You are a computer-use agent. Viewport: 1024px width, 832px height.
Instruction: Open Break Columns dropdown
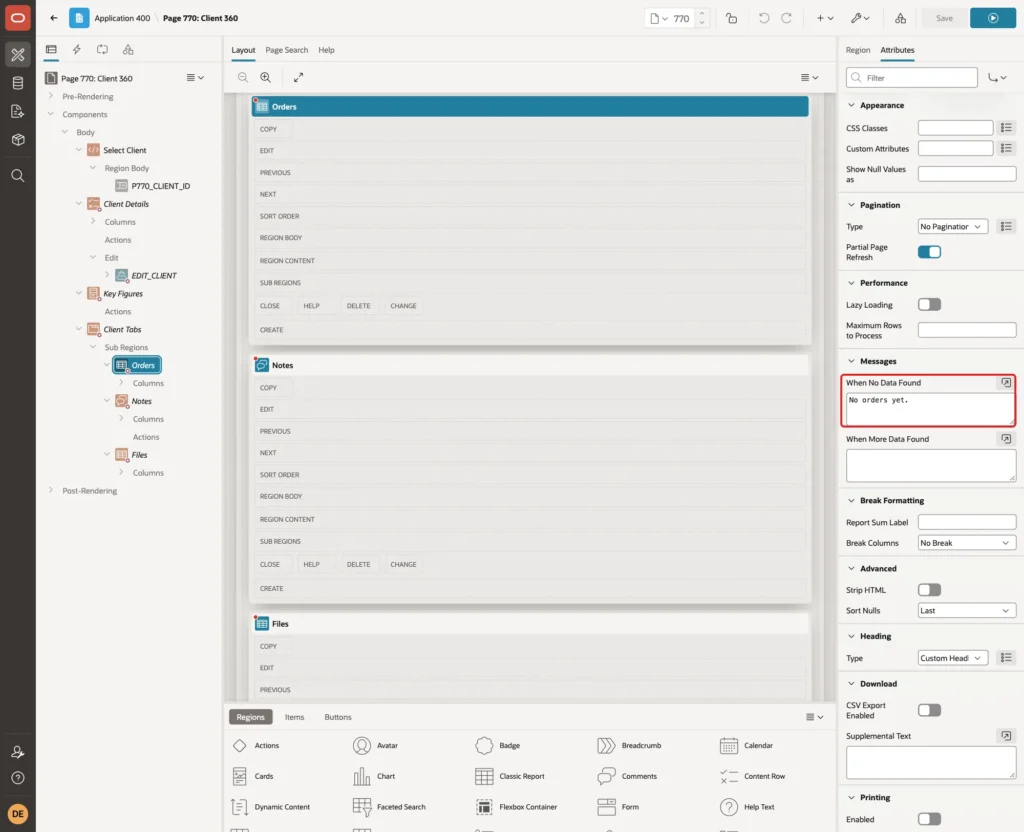coord(967,543)
